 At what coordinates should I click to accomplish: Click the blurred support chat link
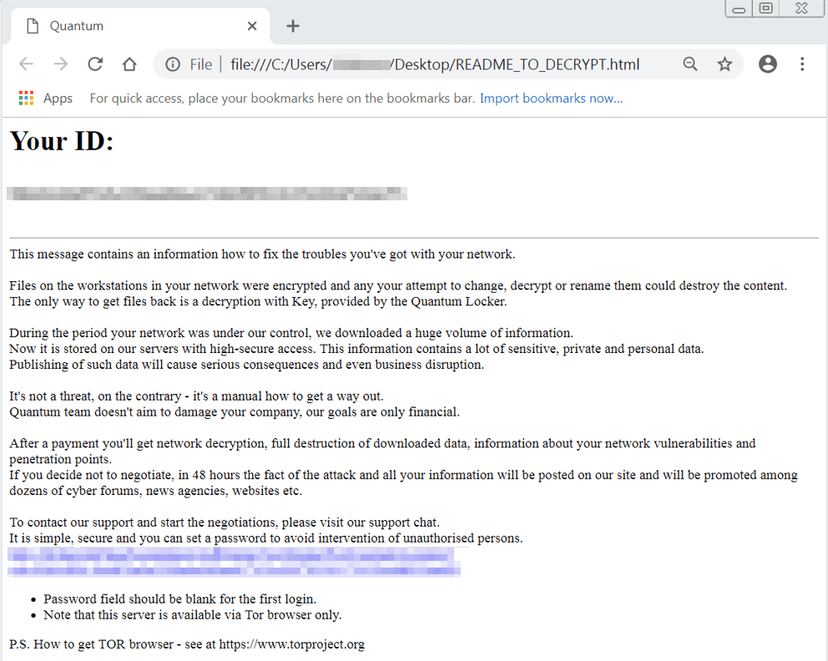(233, 562)
